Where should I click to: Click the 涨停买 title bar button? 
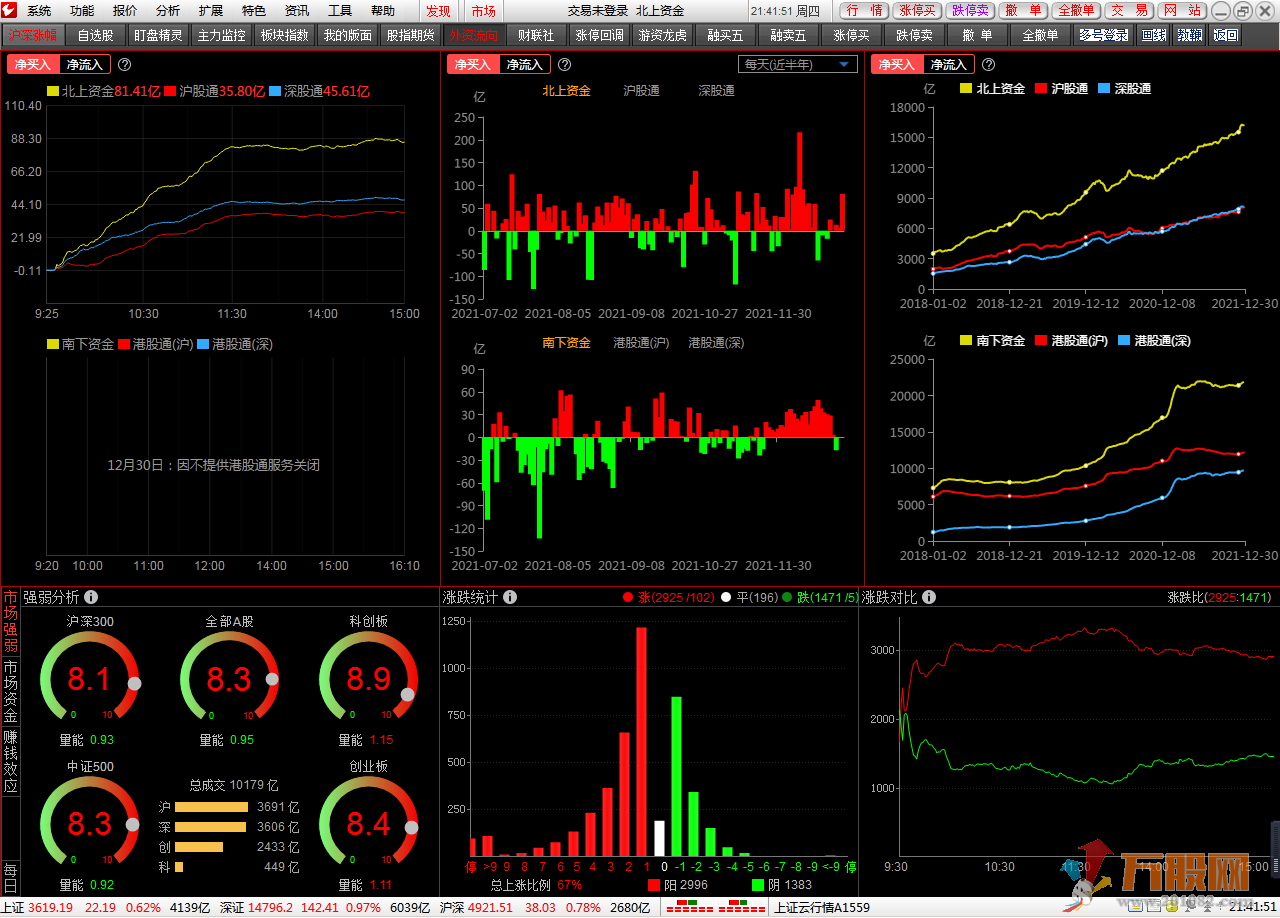pyautogui.click(x=918, y=10)
